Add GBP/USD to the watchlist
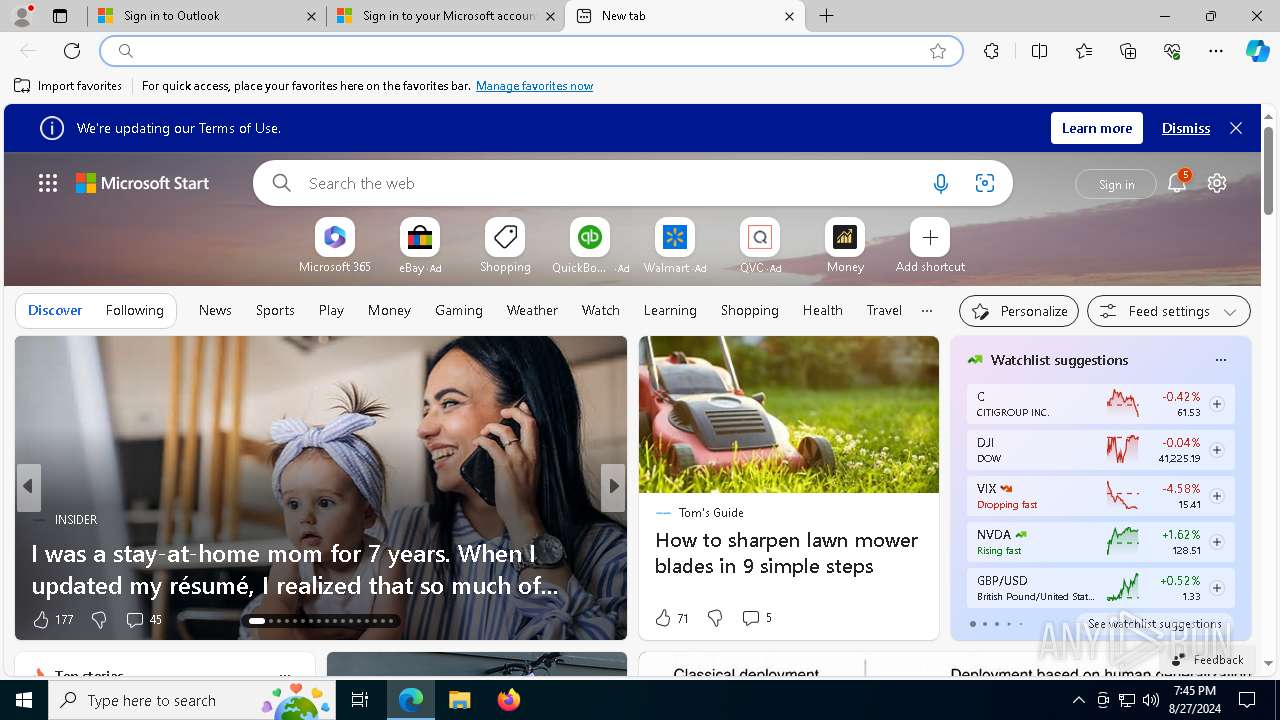The image size is (1280, 720). point(1217,588)
